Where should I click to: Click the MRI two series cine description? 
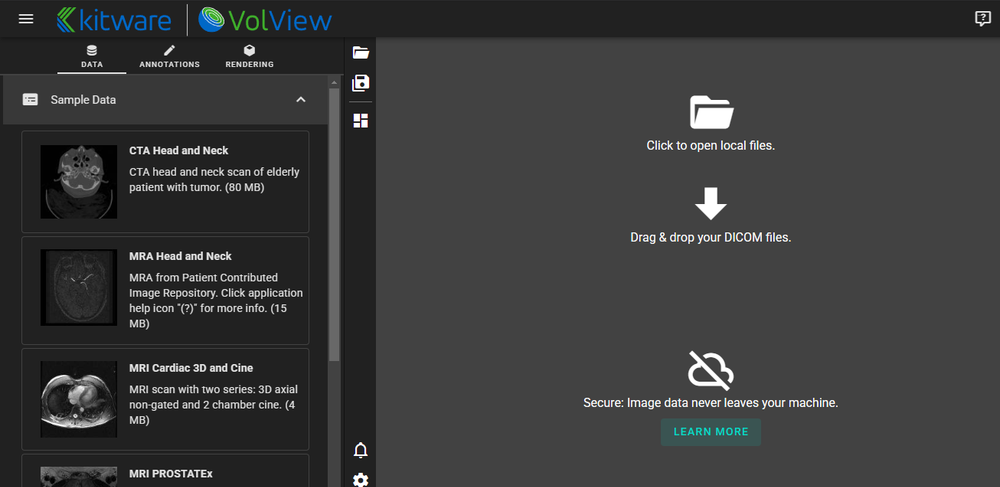pyautogui.click(x=214, y=405)
